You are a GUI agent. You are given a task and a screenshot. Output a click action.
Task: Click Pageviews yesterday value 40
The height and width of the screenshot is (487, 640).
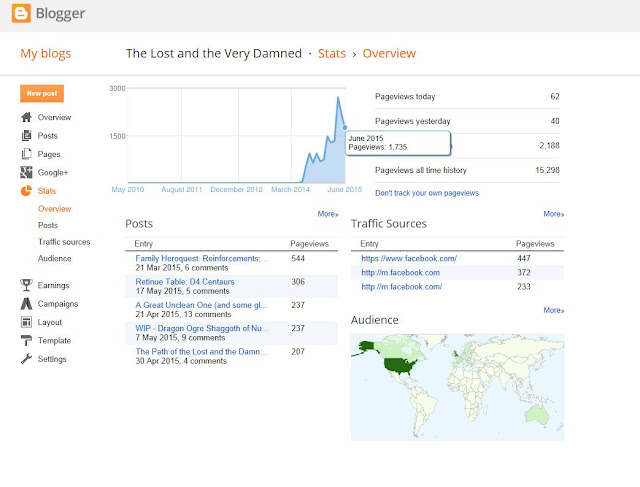pyautogui.click(x=555, y=121)
